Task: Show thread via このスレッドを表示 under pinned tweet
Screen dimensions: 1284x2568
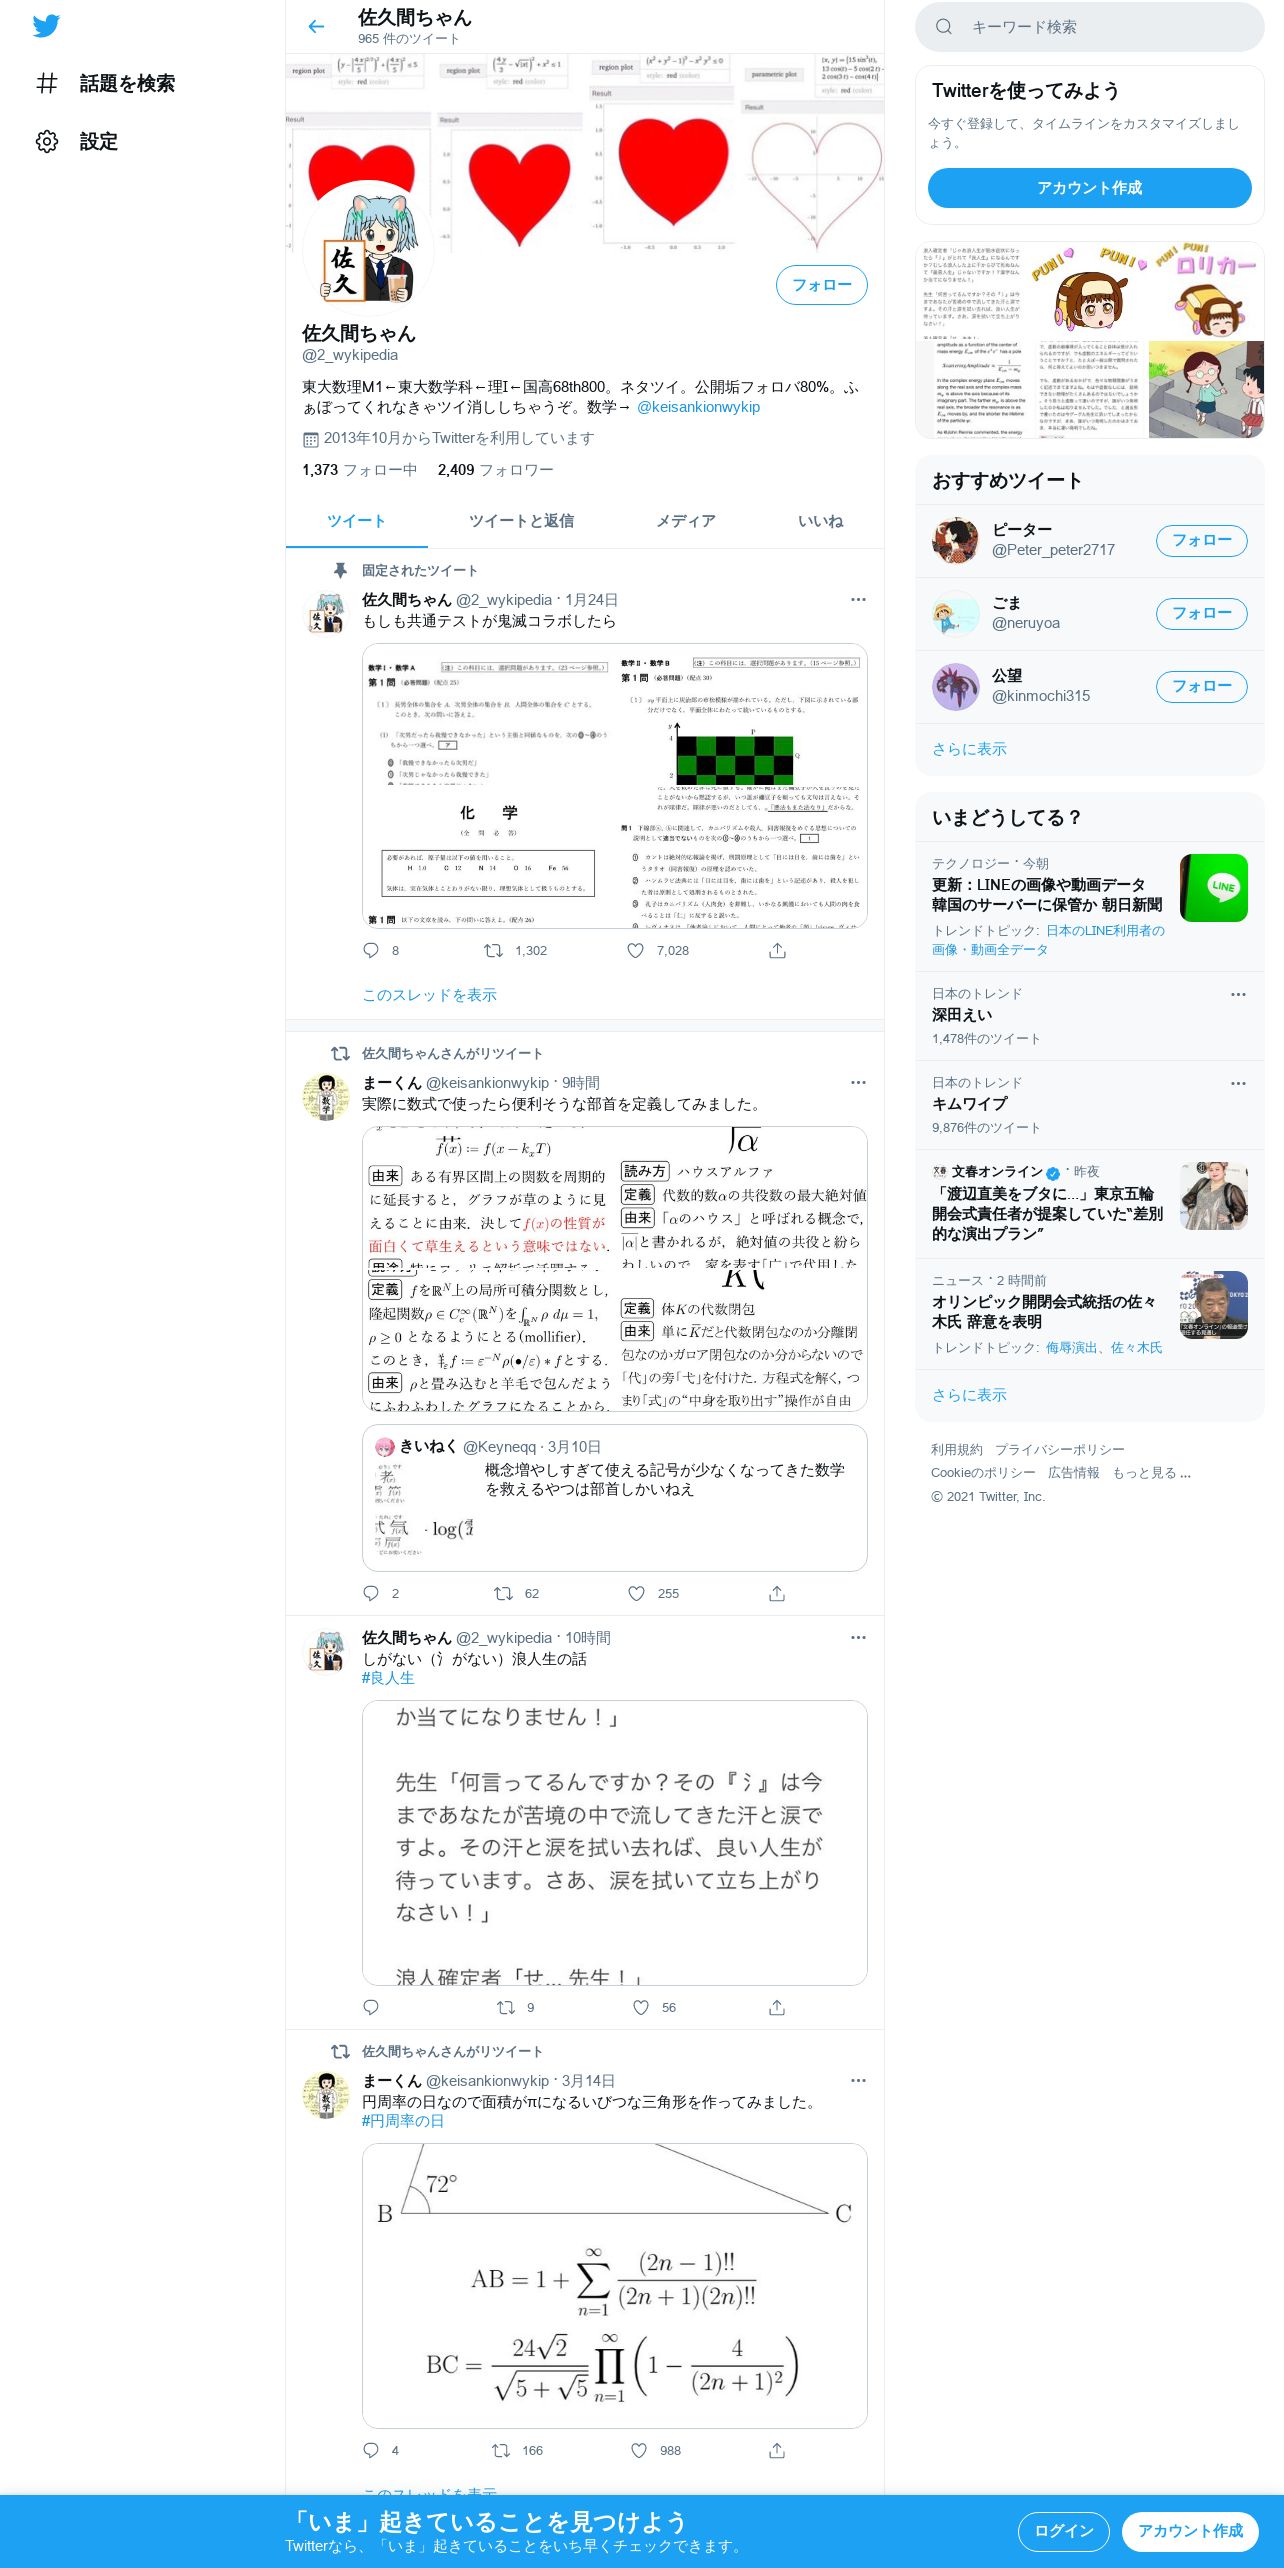Action: click(x=429, y=995)
